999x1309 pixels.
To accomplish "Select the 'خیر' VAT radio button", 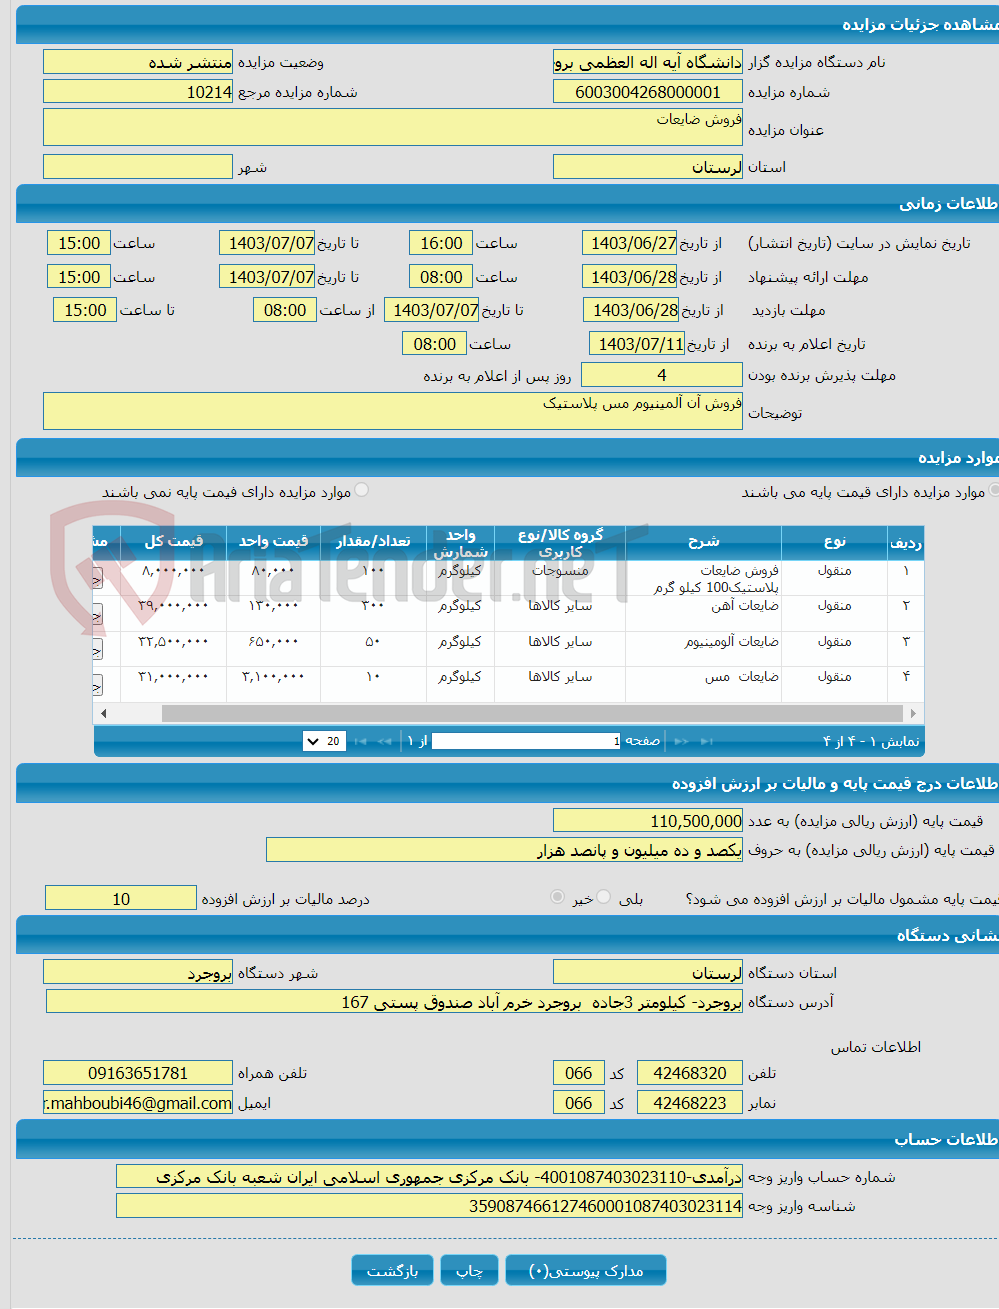I will (558, 897).
